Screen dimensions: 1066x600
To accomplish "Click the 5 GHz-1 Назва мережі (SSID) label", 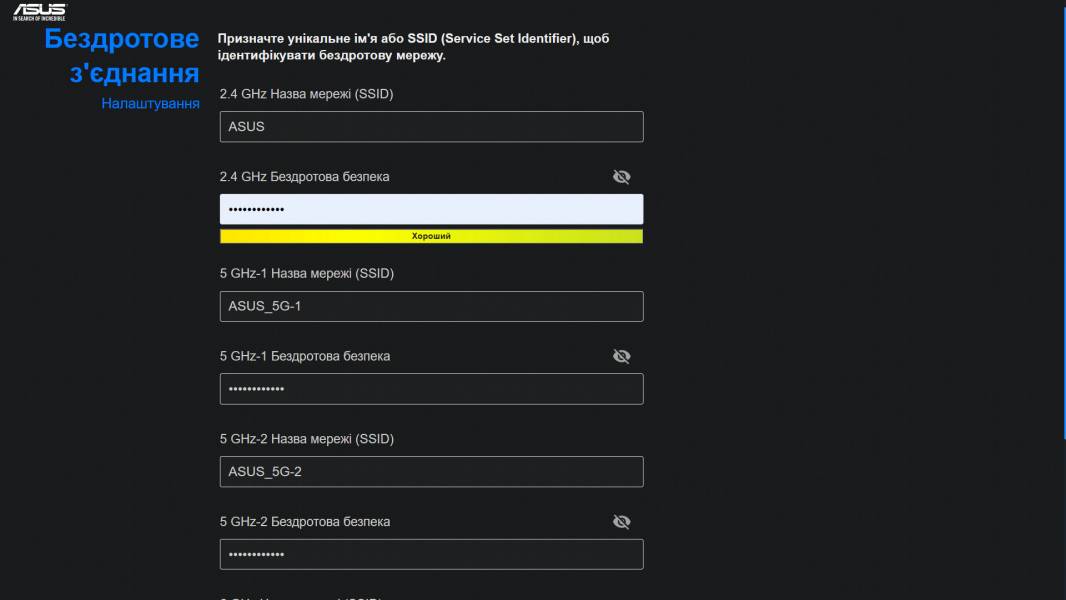I will tap(306, 273).
